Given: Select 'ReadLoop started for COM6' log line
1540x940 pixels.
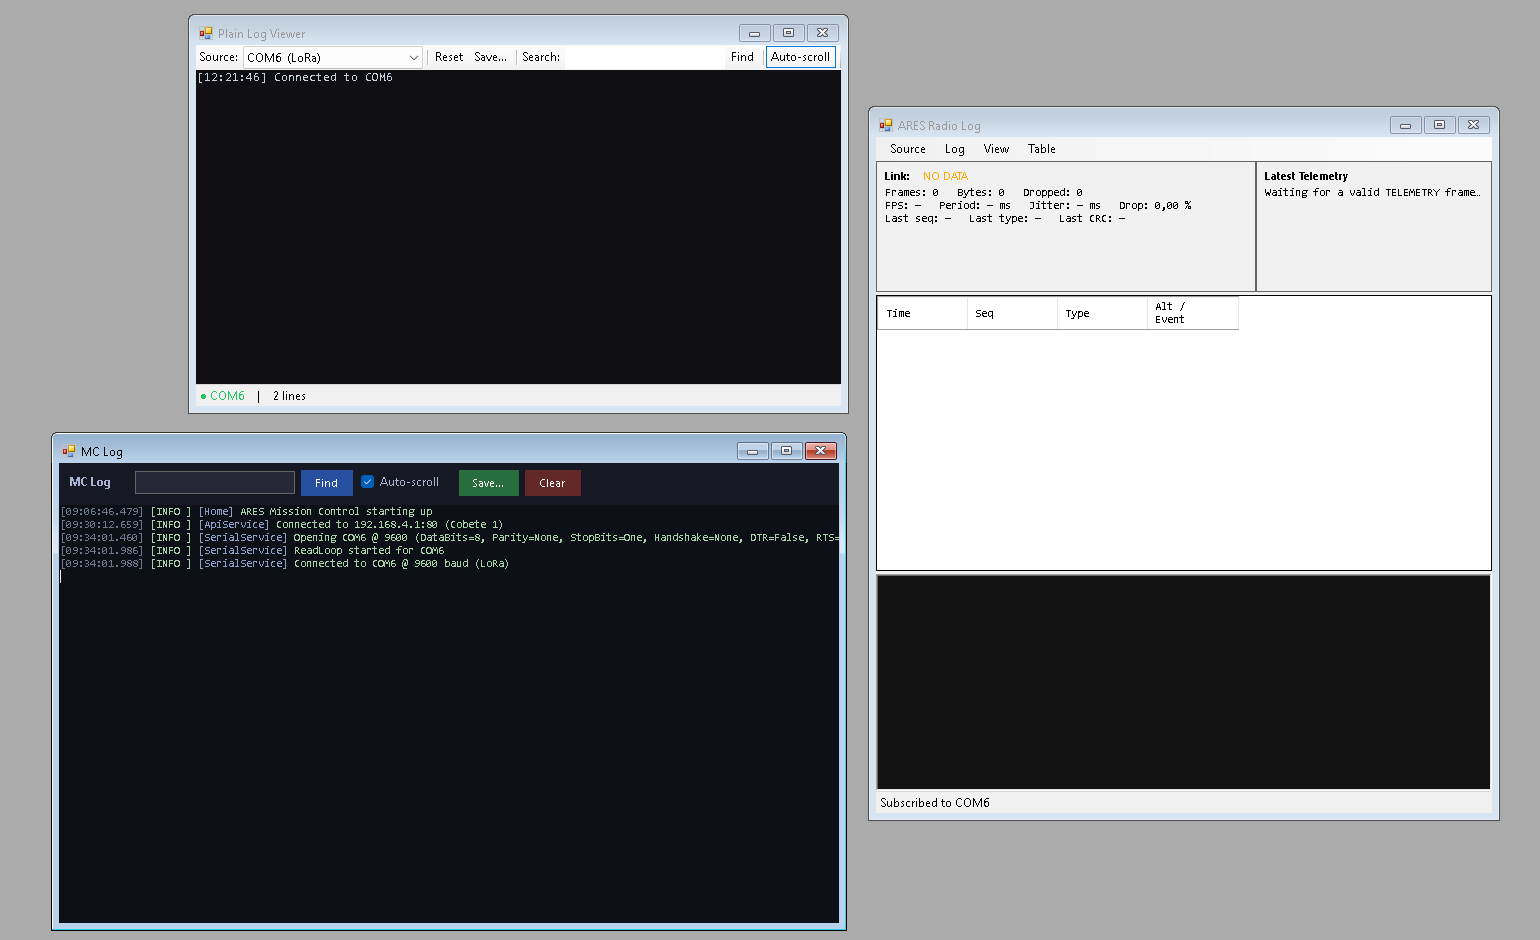Looking at the screenshot, I should pyautogui.click(x=253, y=550).
